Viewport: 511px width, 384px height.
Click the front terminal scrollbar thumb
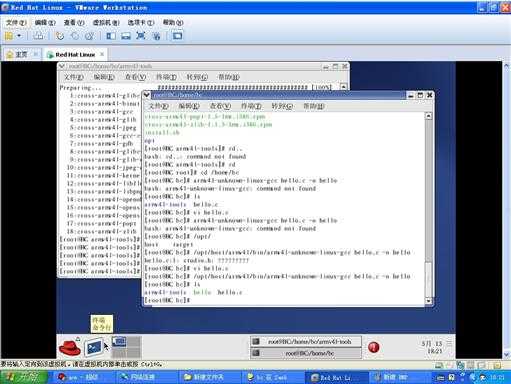pos(429,279)
